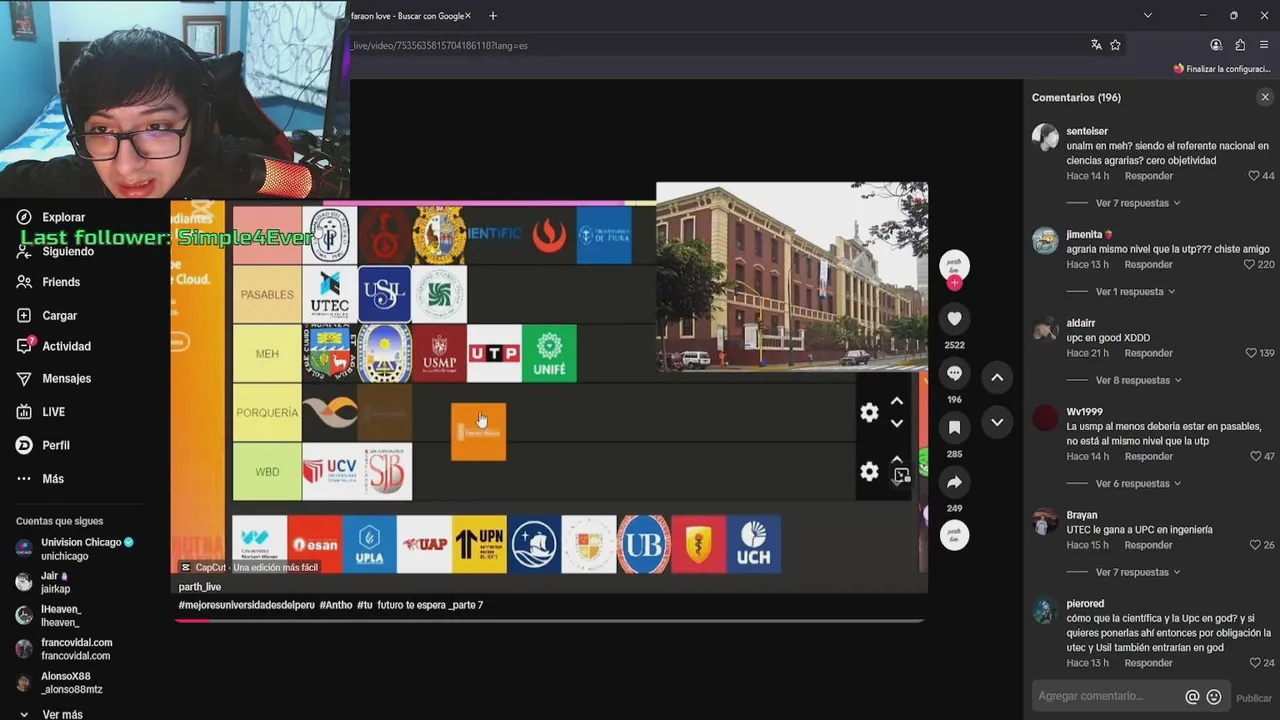The height and width of the screenshot is (720, 1280).
Task: Open browser profile account icon
Action: point(1216,45)
